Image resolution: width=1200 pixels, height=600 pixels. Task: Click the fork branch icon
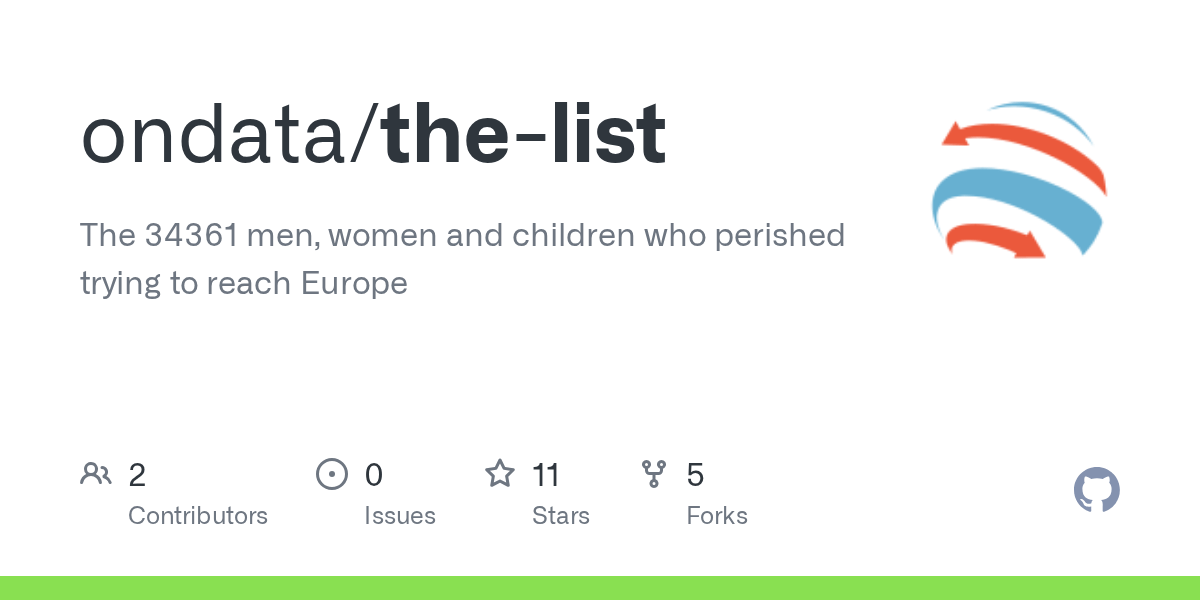pyautogui.click(x=654, y=474)
